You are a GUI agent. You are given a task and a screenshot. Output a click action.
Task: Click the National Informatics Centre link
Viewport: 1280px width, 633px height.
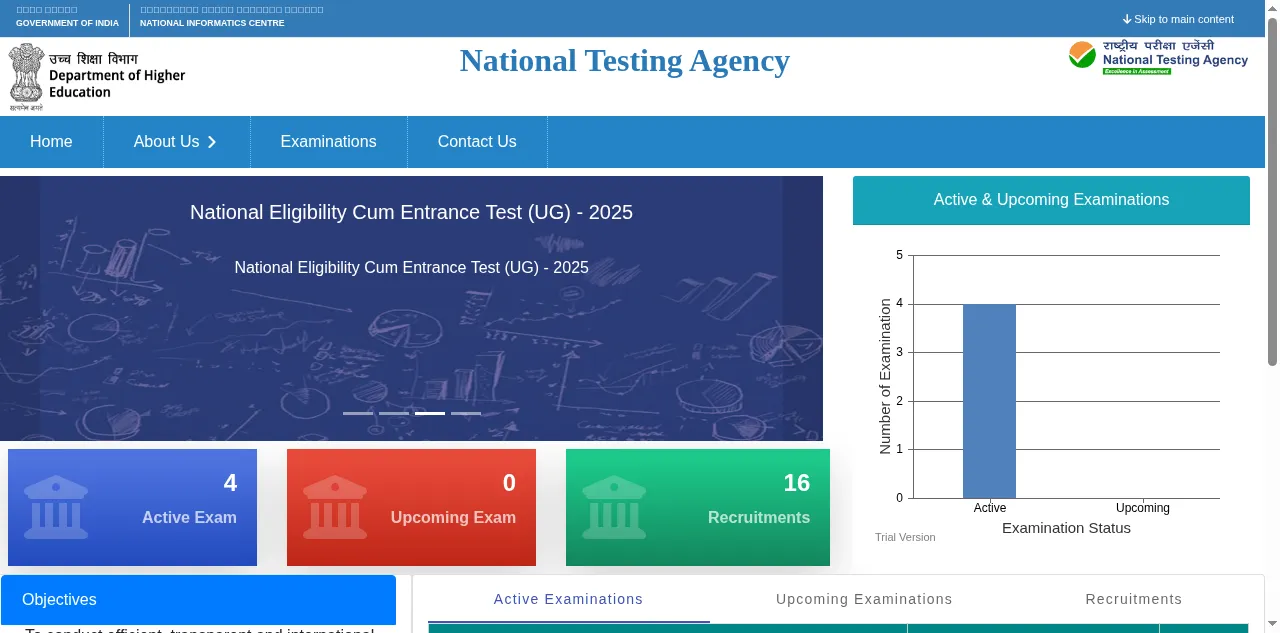(x=212, y=23)
